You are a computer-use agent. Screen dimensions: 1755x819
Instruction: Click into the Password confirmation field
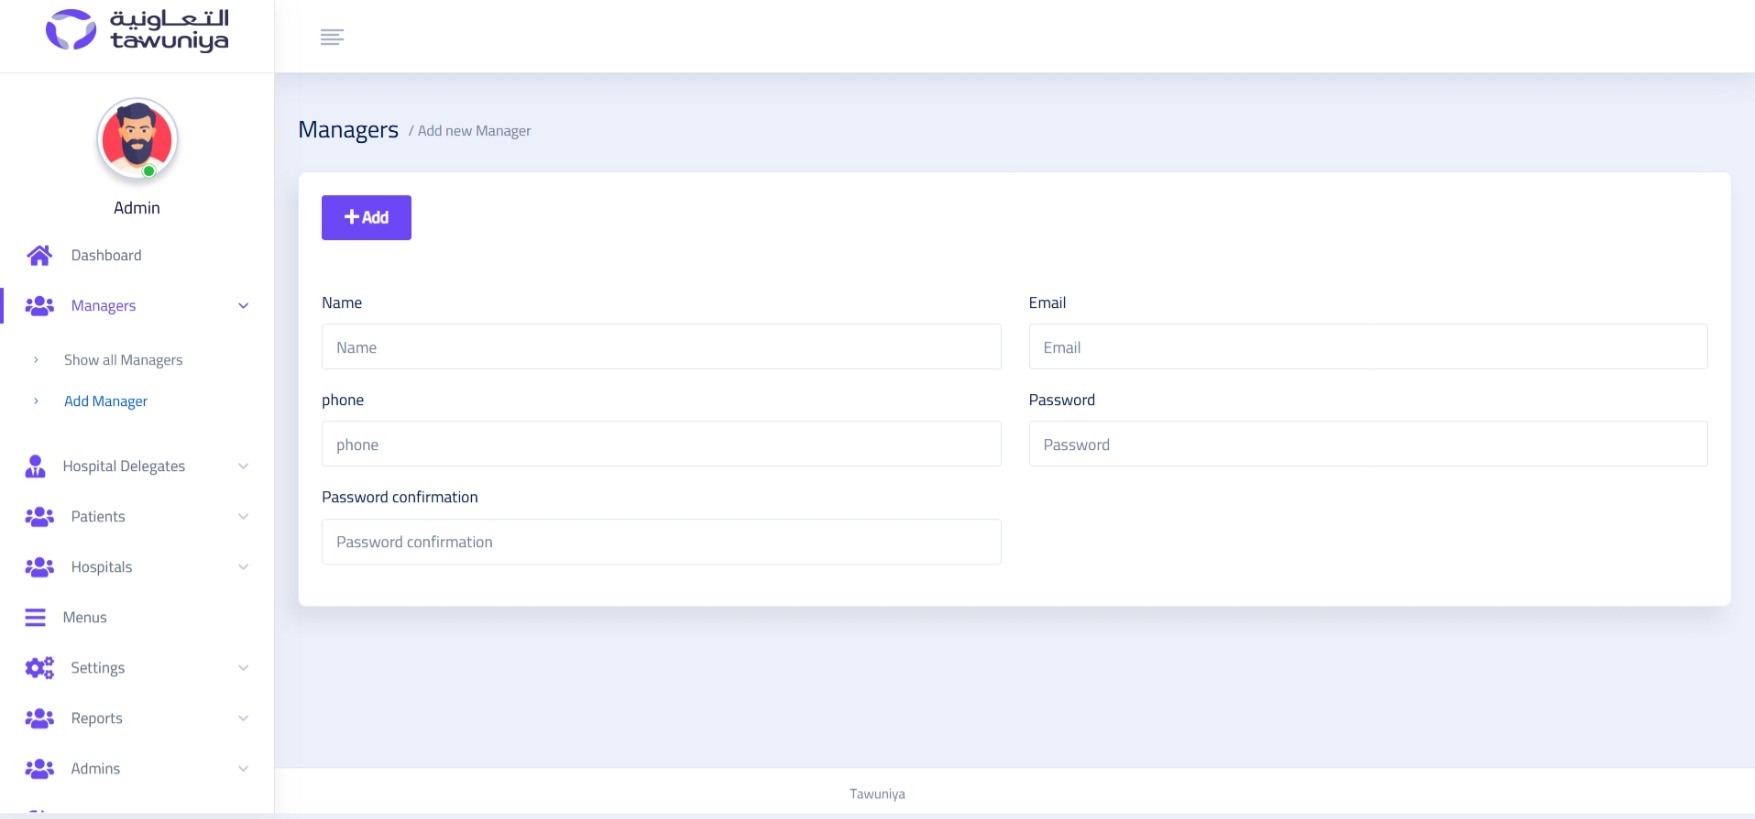point(661,542)
